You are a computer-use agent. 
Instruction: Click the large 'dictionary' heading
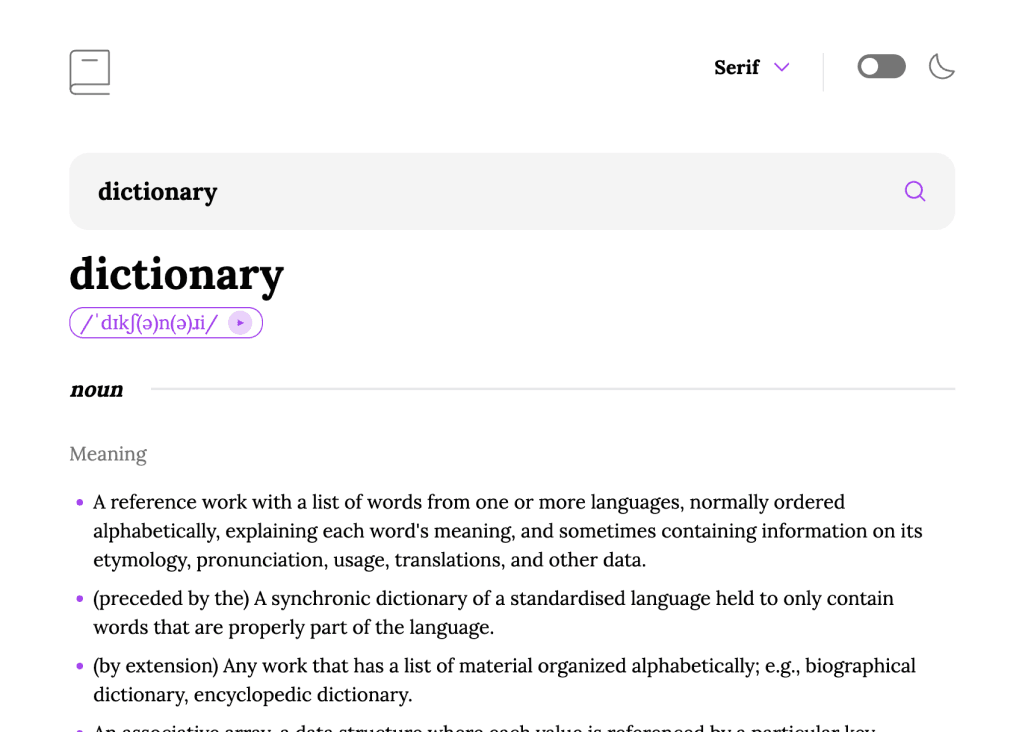176,273
